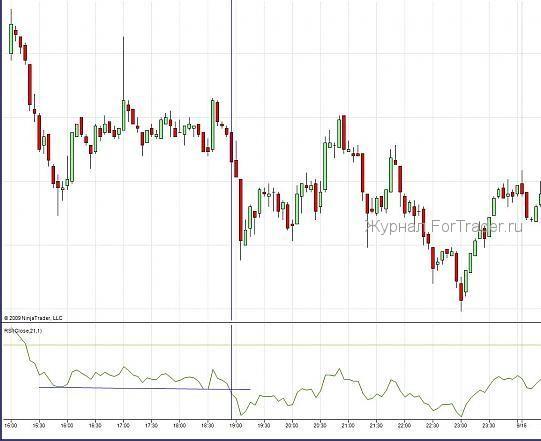Viewport: 541px width, 441px height.
Task: Select the blue horizontal trendline on RSI panel
Action: [x=145, y=389]
